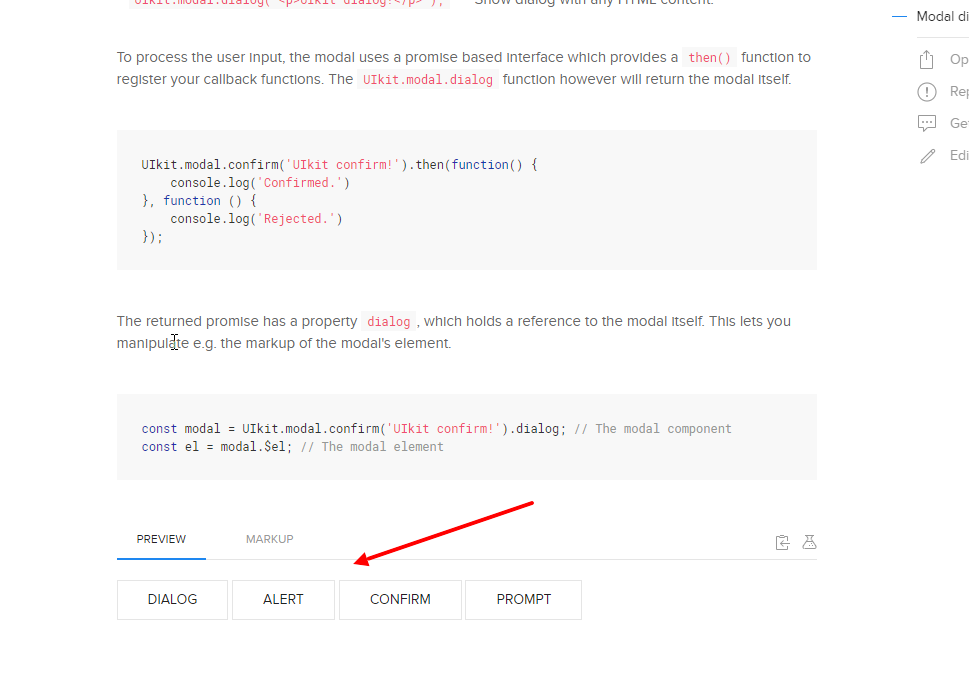Click the UIkit.modal.dialog inline code text
This screenshot has width=969, height=682.
427,80
